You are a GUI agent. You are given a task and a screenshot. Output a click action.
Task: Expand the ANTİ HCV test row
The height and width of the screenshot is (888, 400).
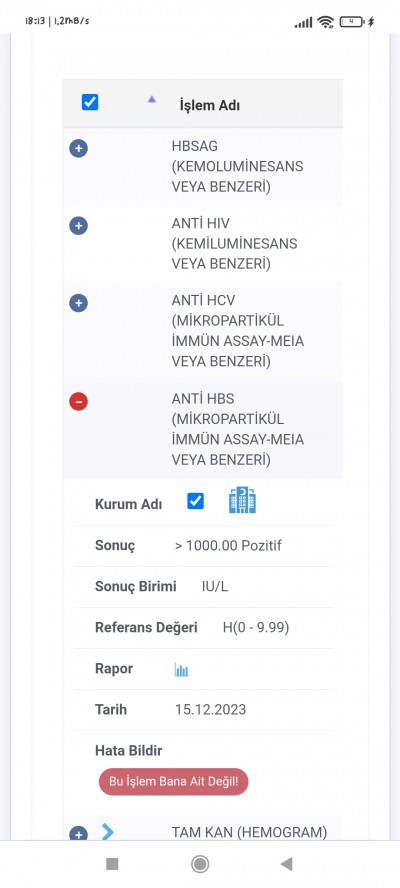tap(78, 303)
